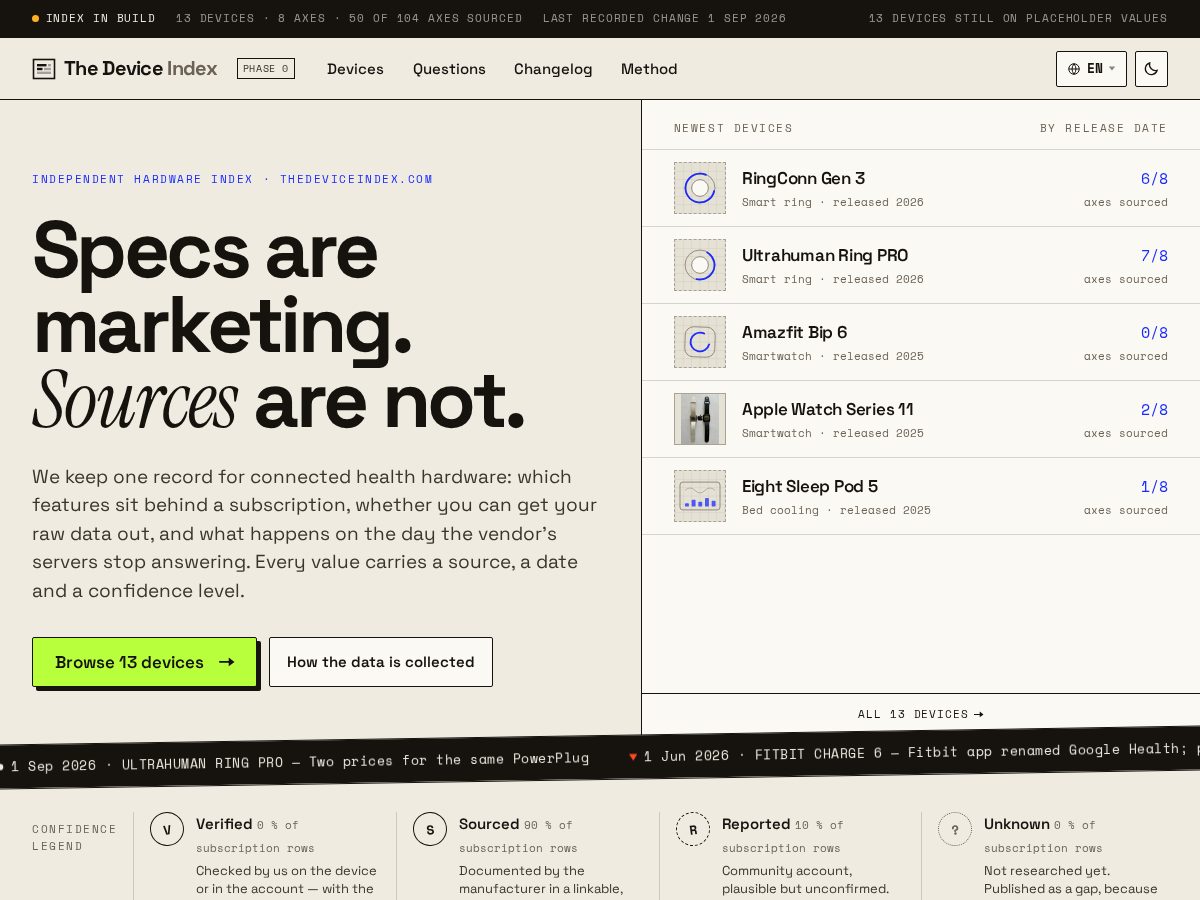Click the NEWEST DEVICES heading
Viewport: 1200px width, 900px height.
point(733,128)
